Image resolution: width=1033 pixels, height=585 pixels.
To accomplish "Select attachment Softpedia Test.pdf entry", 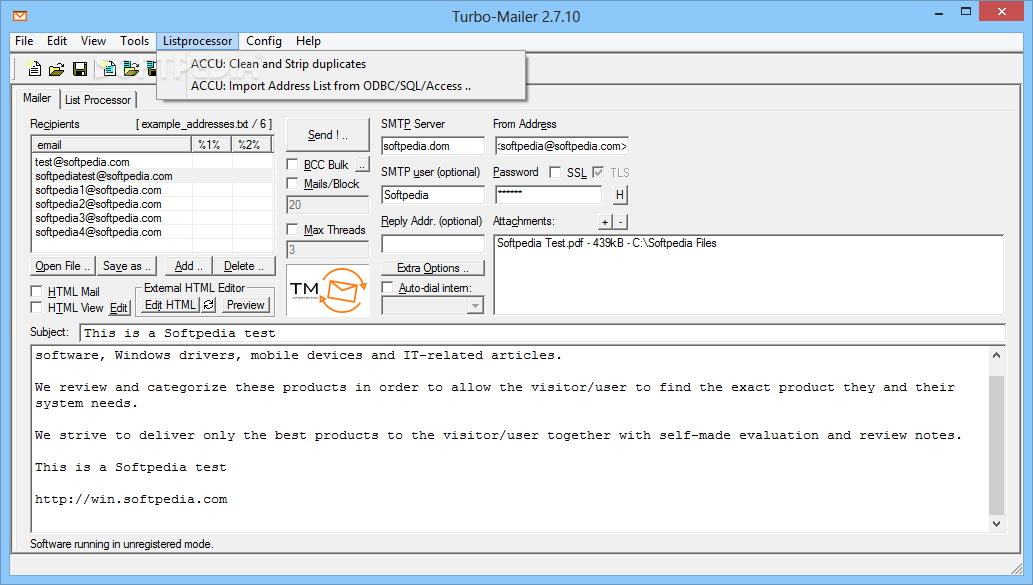I will coord(606,243).
